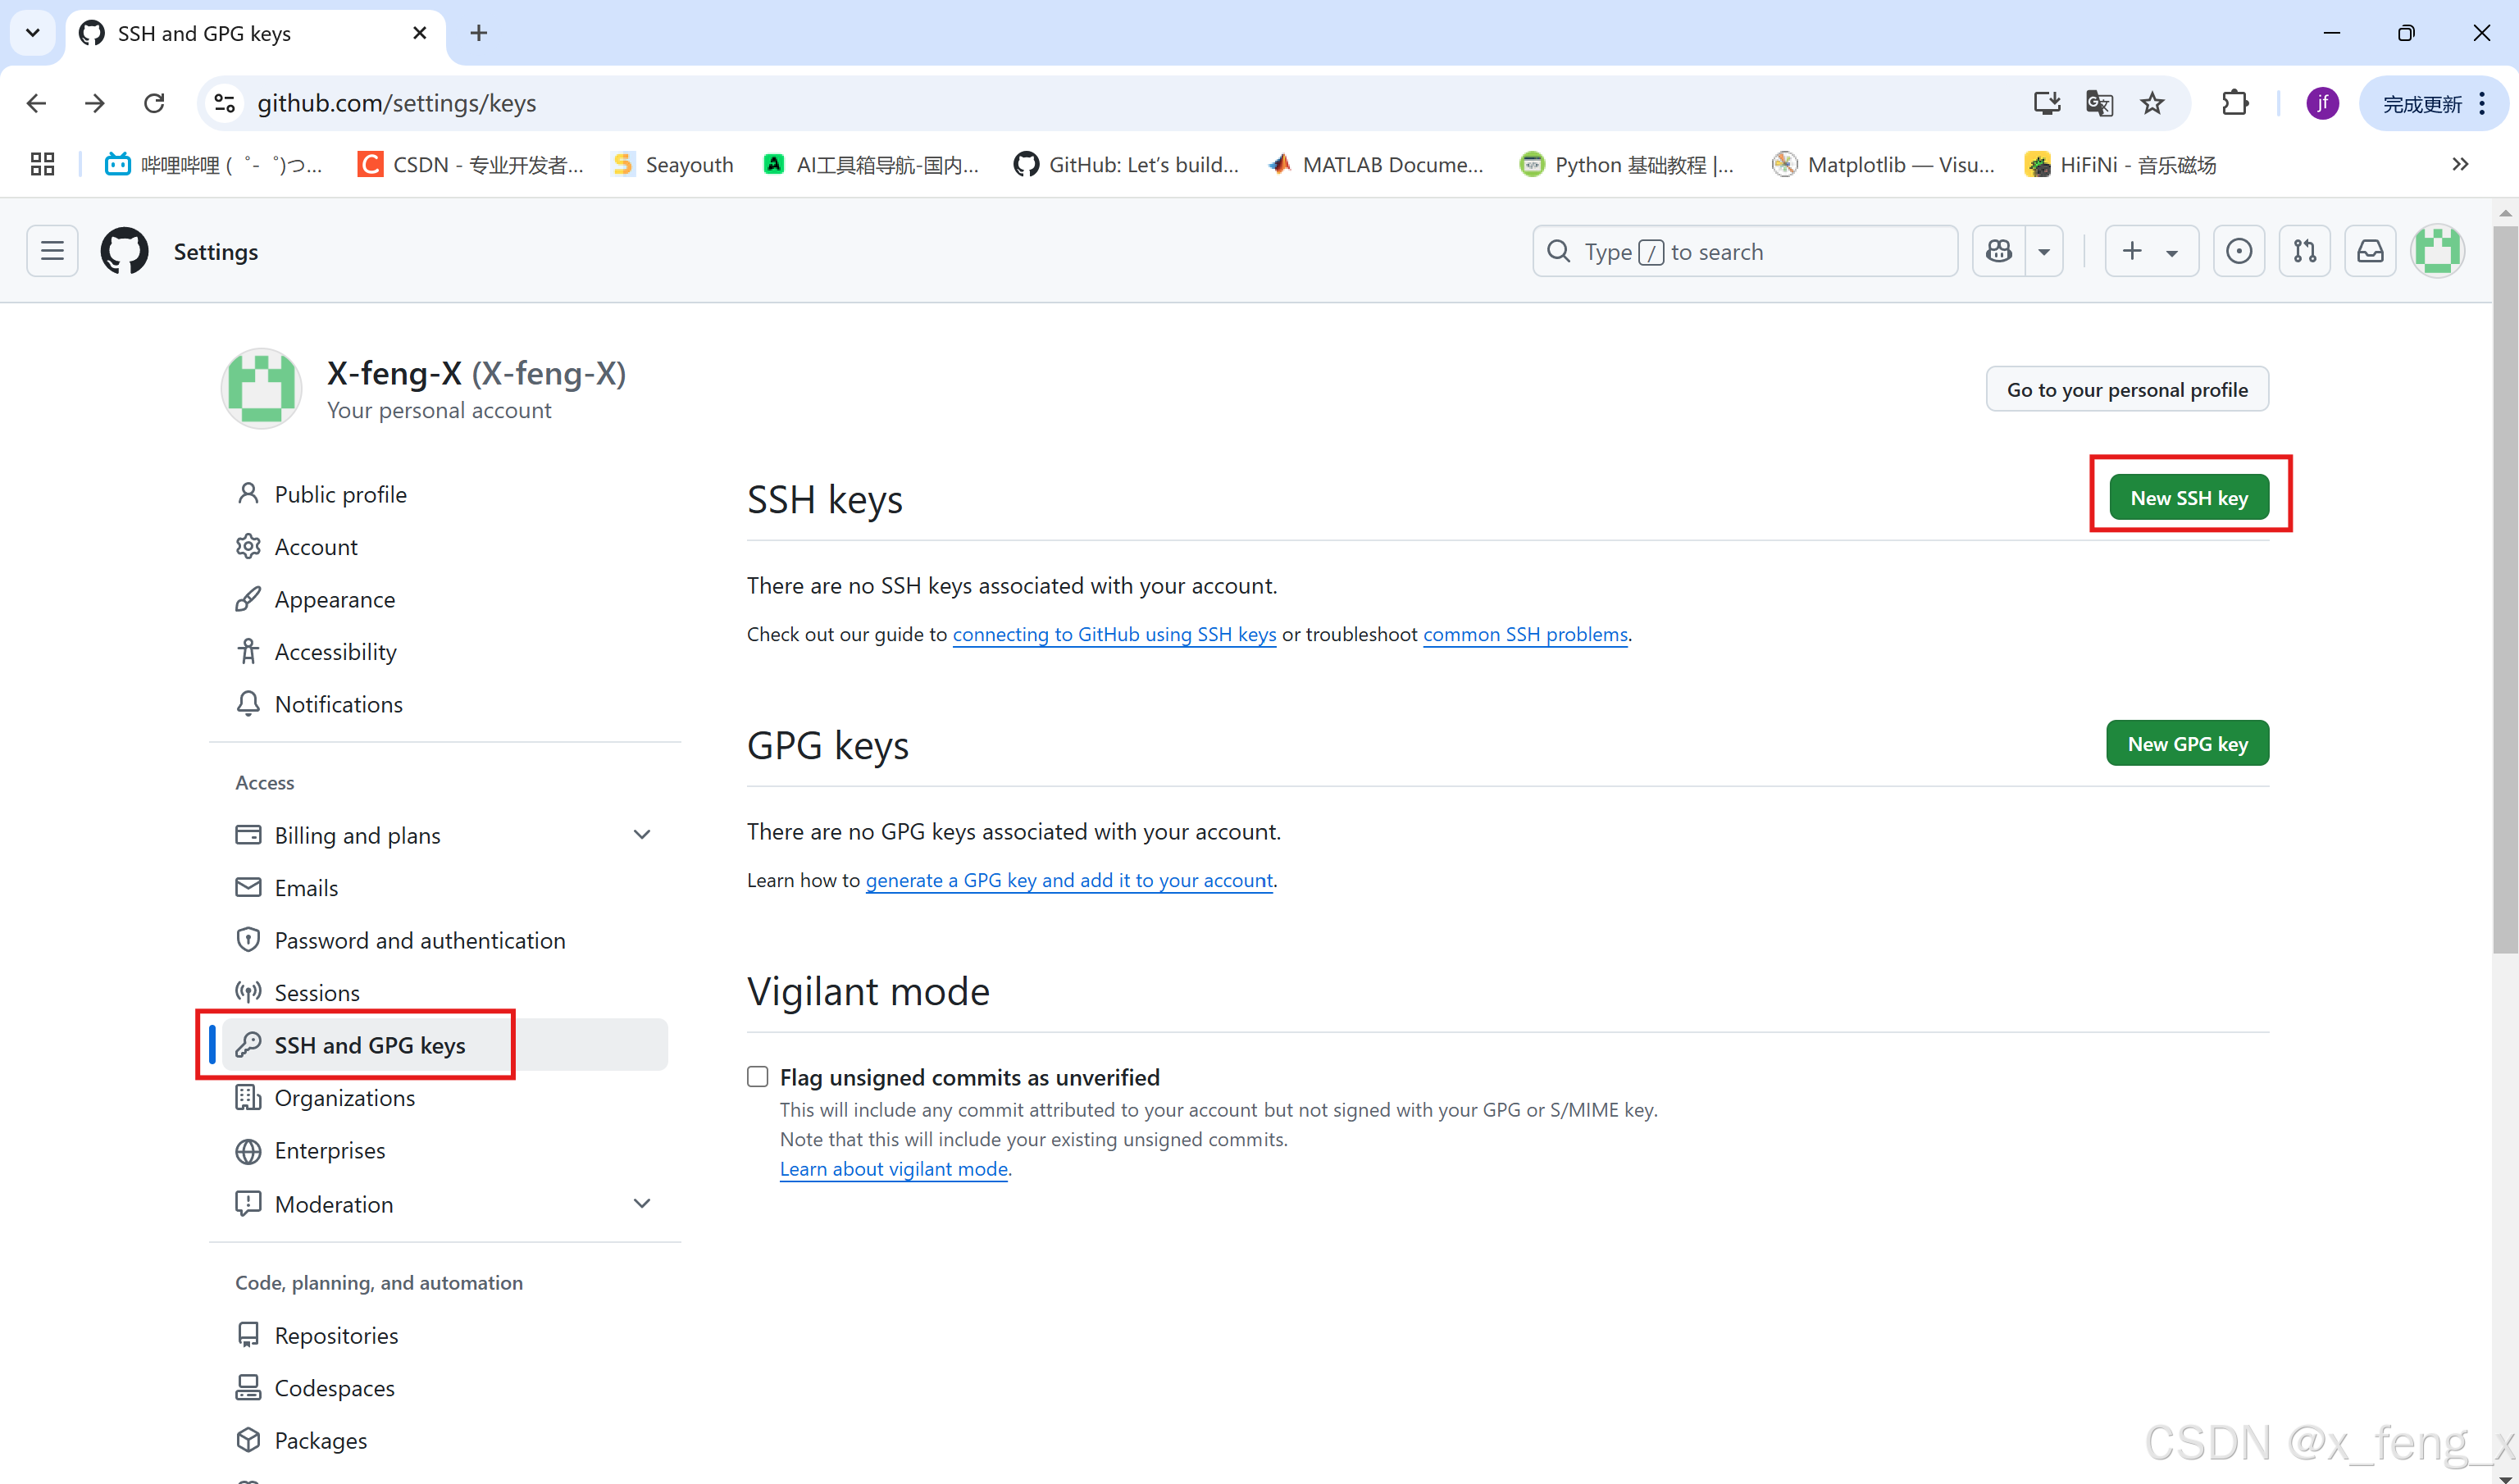The width and height of the screenshot is (2519, 1484).
Task: Select Password and authentication in sidebar
Action: point(419,940)
